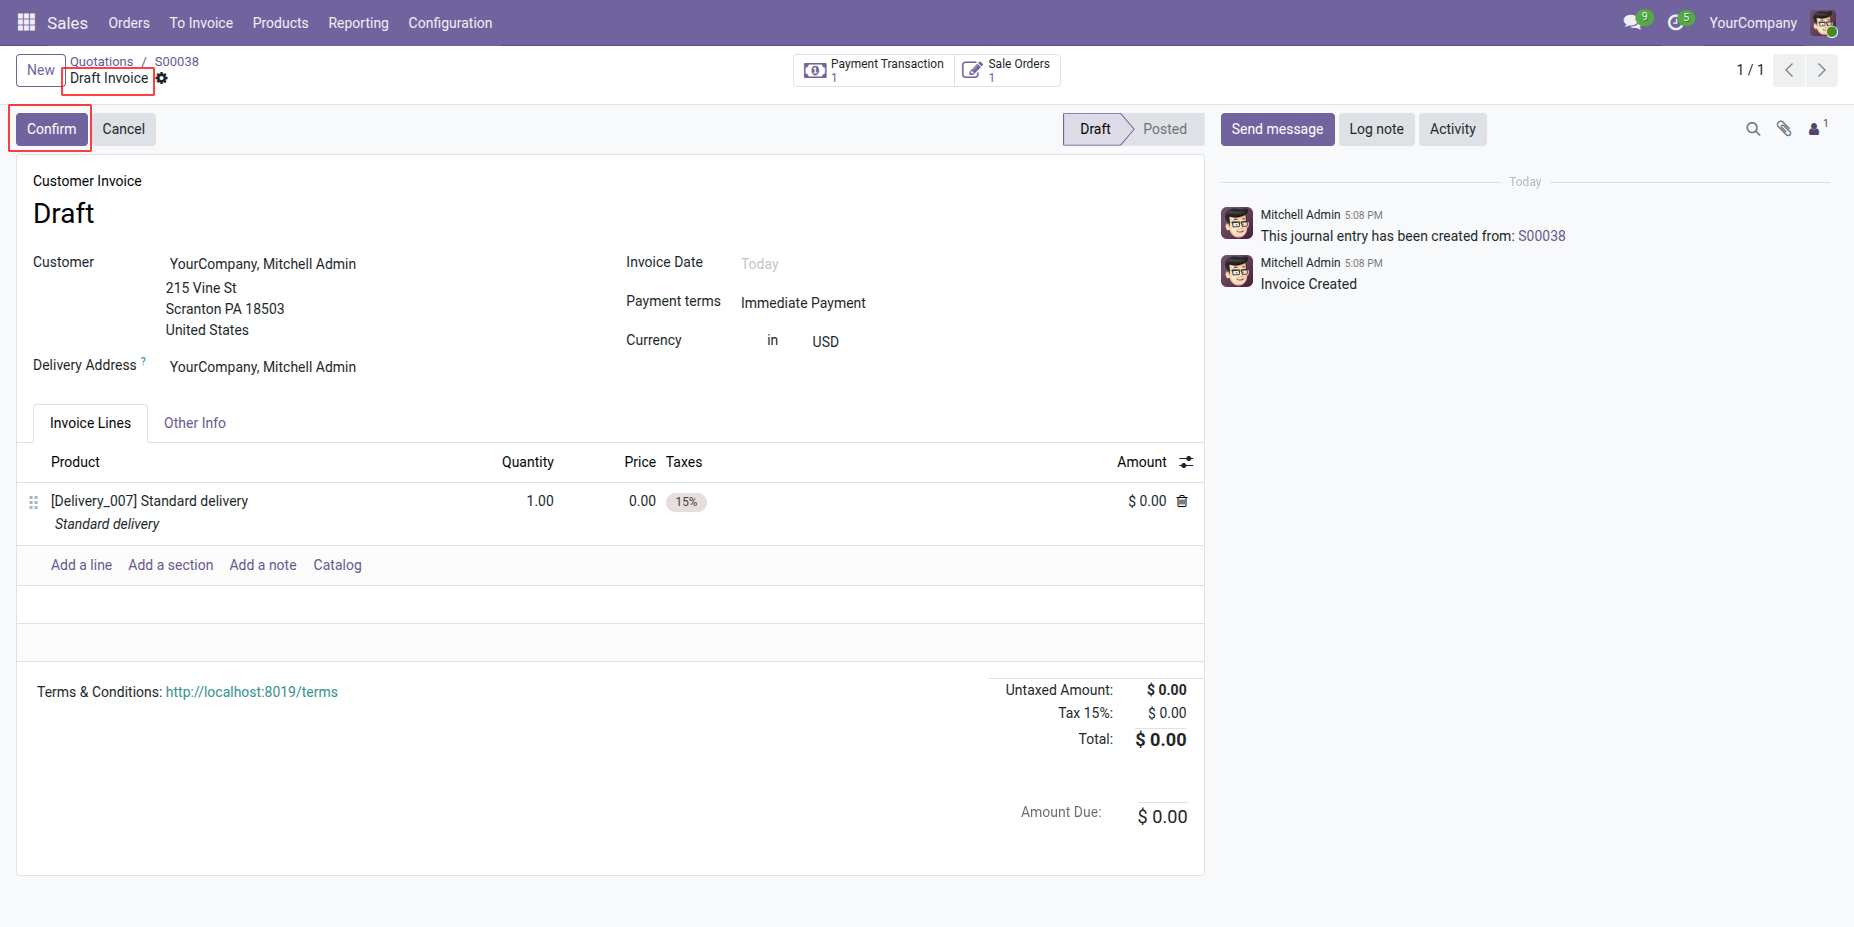
Task: Show followers icon in chatter
Action: coord(1817,128)
